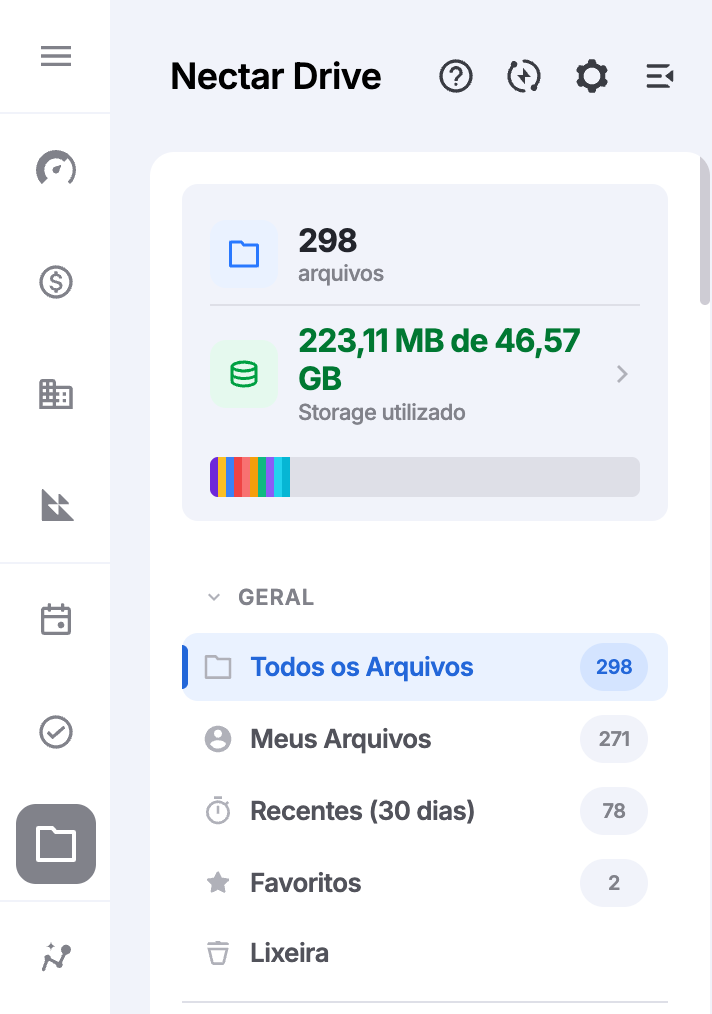
Task: Click the multicolor storage usage bar
Action: coord(425,477)
